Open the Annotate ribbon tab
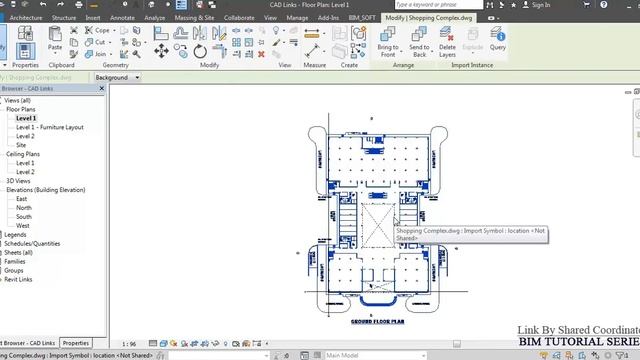Viewport: 640px width, 360px height. pos(122,18)
